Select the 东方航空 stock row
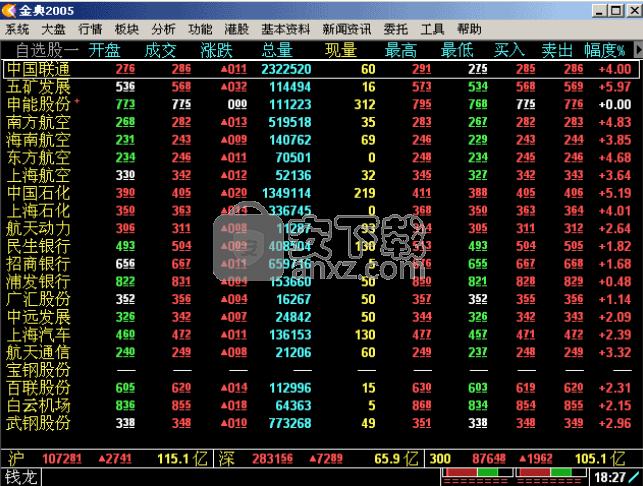 pyautogui.click(x=321, y=157)
